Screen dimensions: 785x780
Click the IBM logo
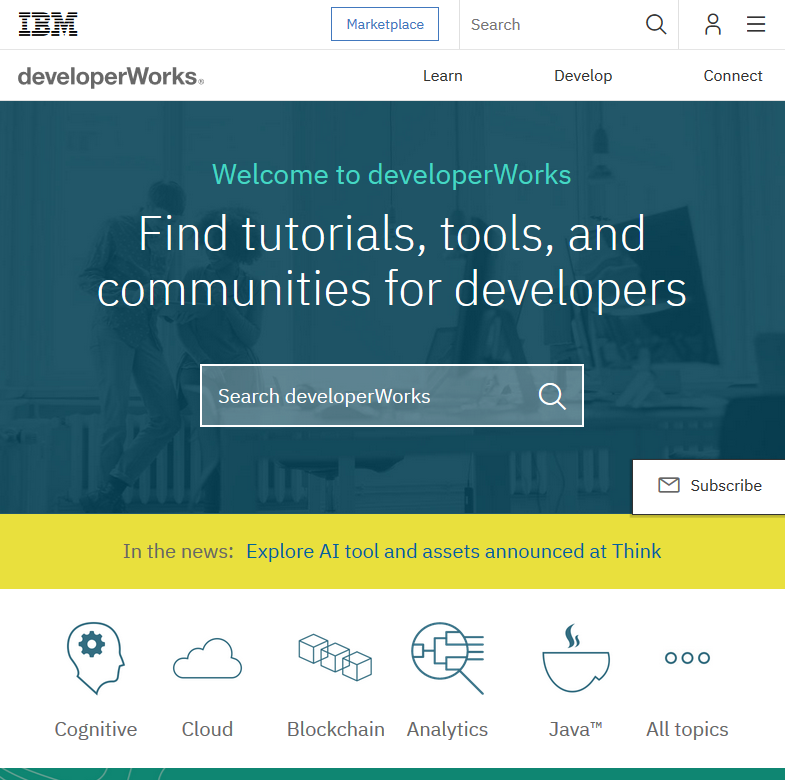48,25
